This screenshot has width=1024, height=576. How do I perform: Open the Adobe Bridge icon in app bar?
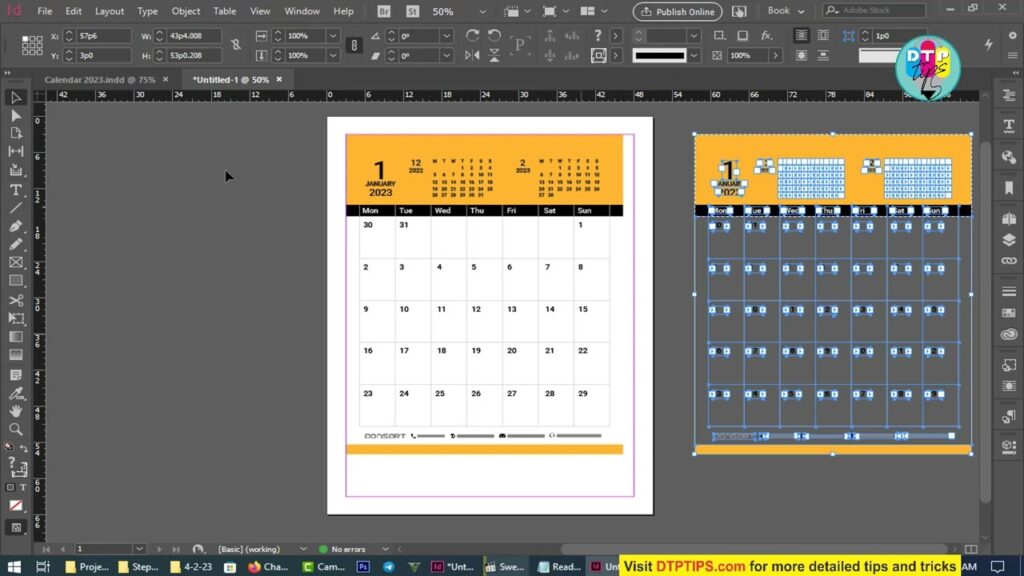click(x=383, y=11)
